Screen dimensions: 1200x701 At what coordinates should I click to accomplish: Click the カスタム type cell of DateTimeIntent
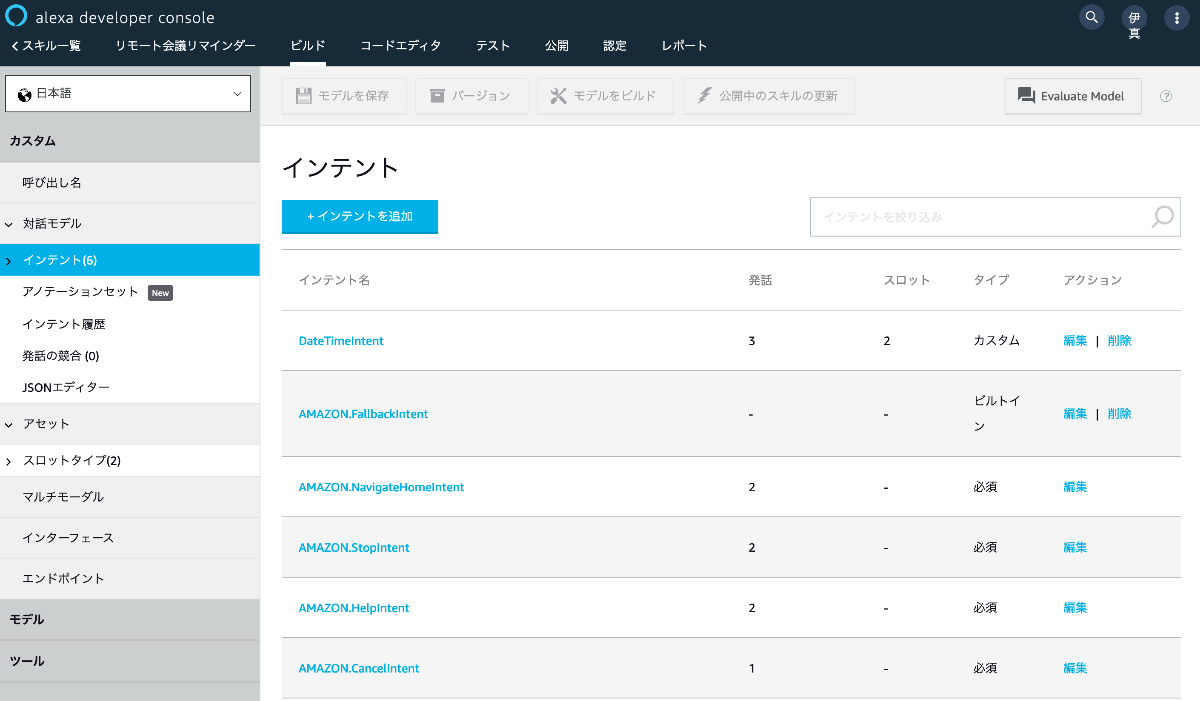point(997,341)
